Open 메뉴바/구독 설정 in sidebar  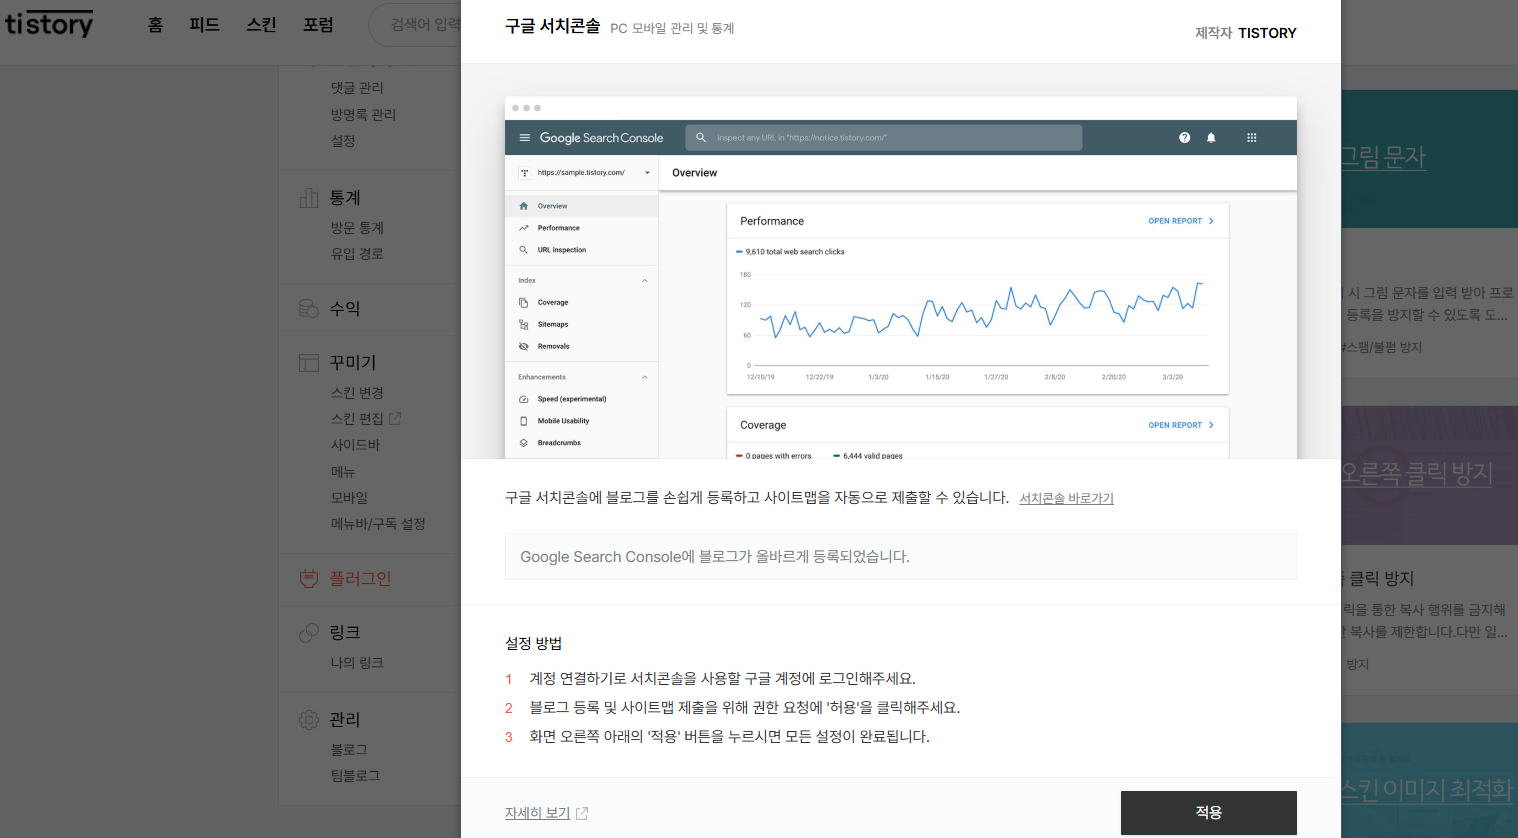pyautogui.click(x=378, y=524)
